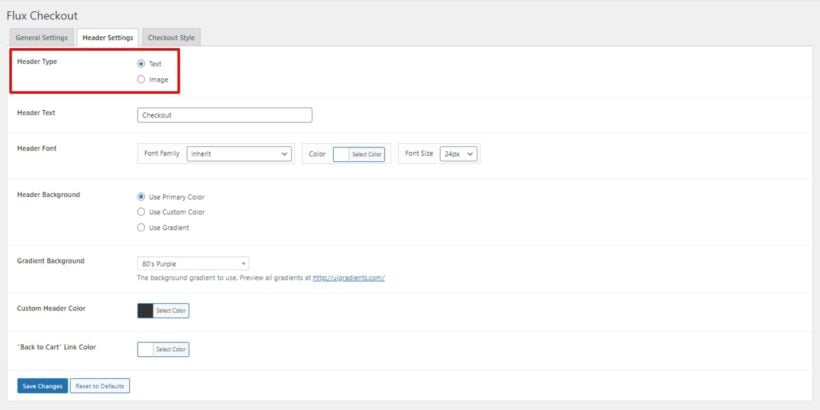The width and height of the screenshot is (820, 410).
Task: Click the Header Type label
Action: [x=37, y=62]
